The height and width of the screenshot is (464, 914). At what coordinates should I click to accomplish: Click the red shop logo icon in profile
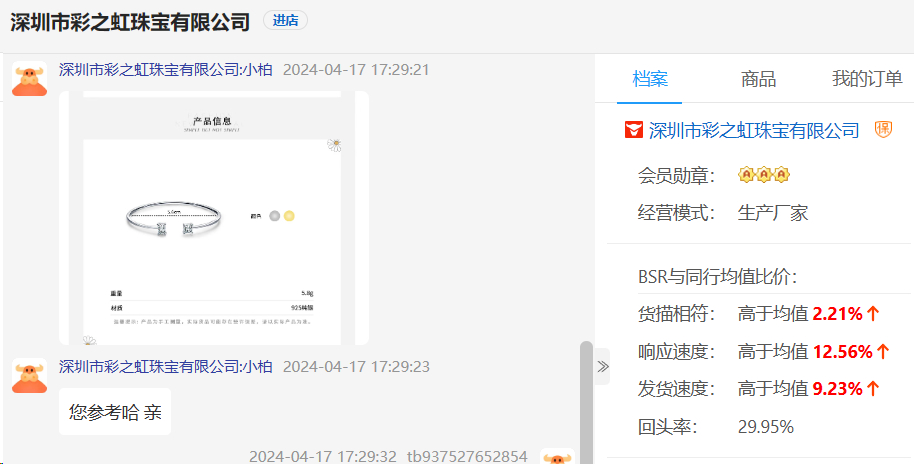click(634, 129)
